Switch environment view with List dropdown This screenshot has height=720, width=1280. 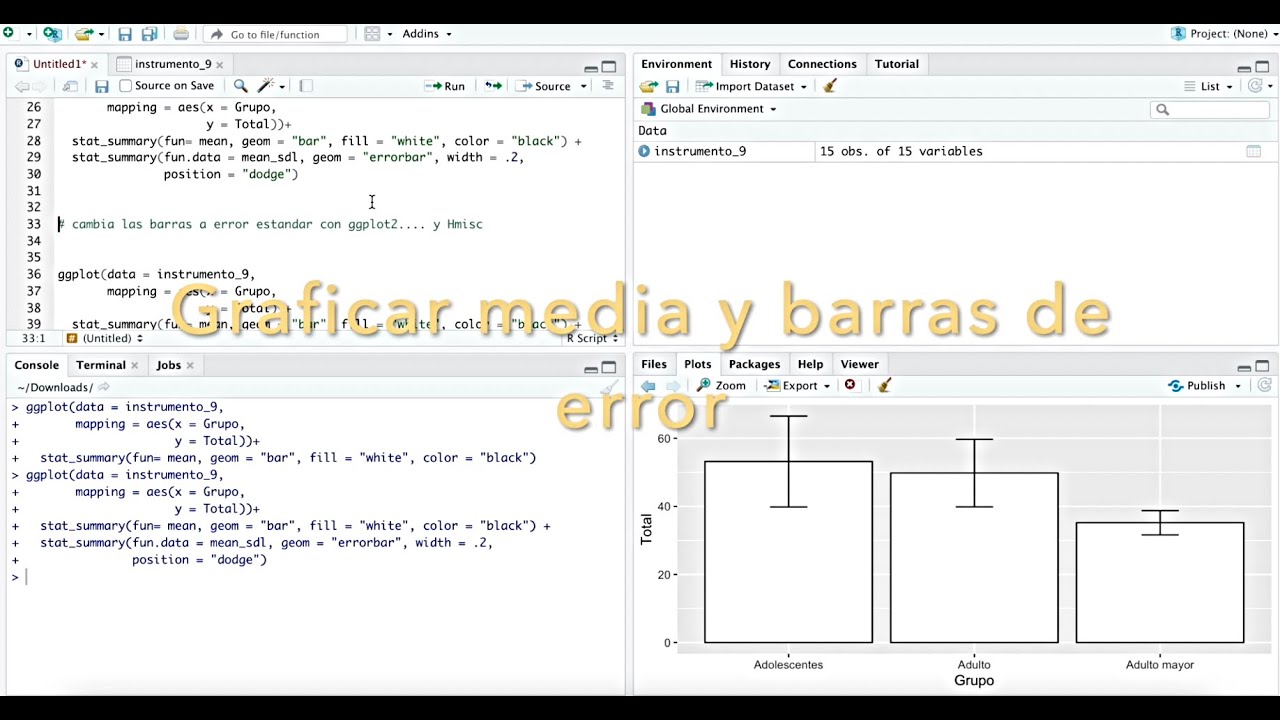(1209, 86)
